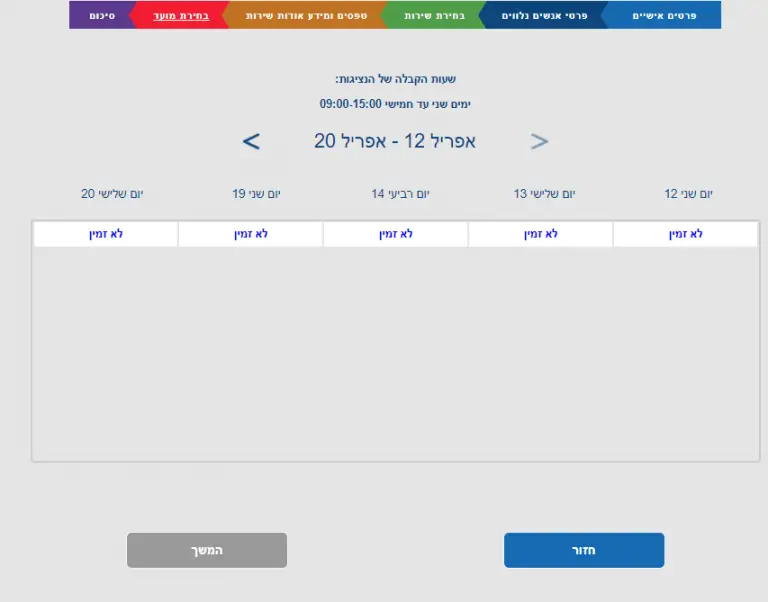The image size is (768, 602).
Task: Click לא זמין under יום שלישי 20
Action: click(105, 234)
